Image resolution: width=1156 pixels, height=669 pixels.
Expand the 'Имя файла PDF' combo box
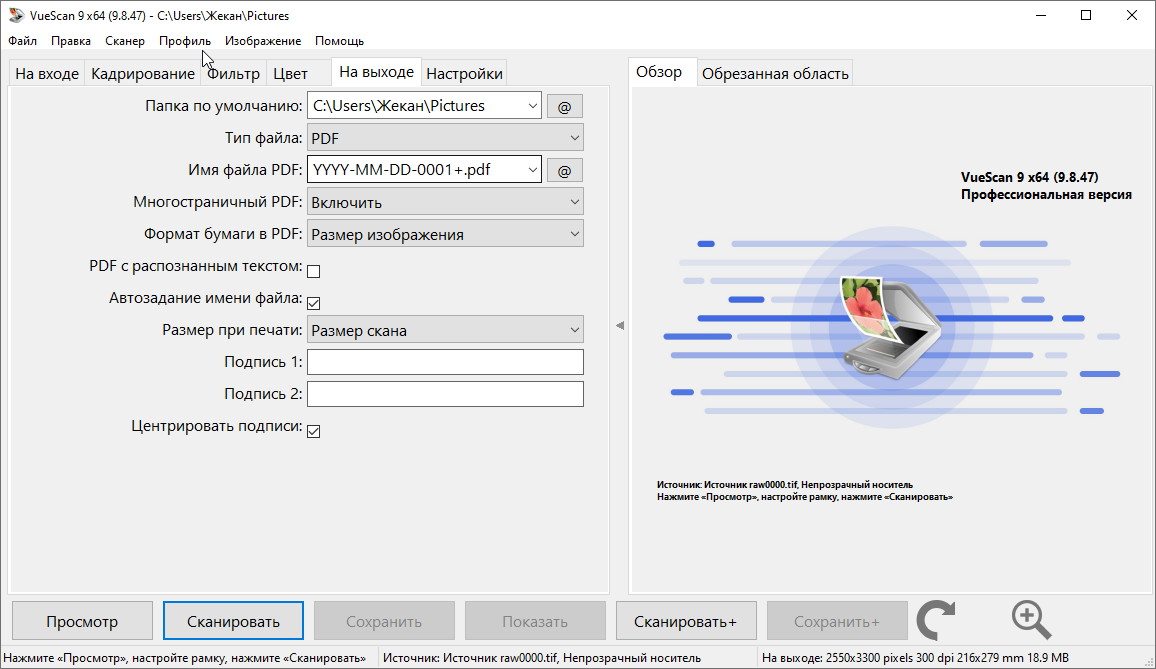[x=532, y=170]
